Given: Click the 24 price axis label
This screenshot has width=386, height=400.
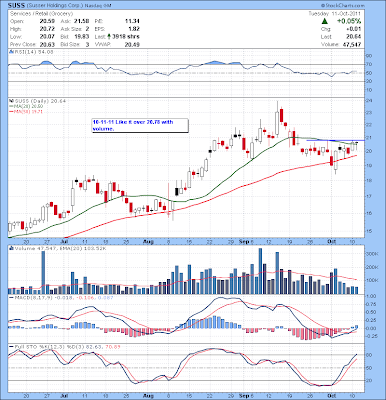Looking at the screenshot, I should click(x=369, y=101).
